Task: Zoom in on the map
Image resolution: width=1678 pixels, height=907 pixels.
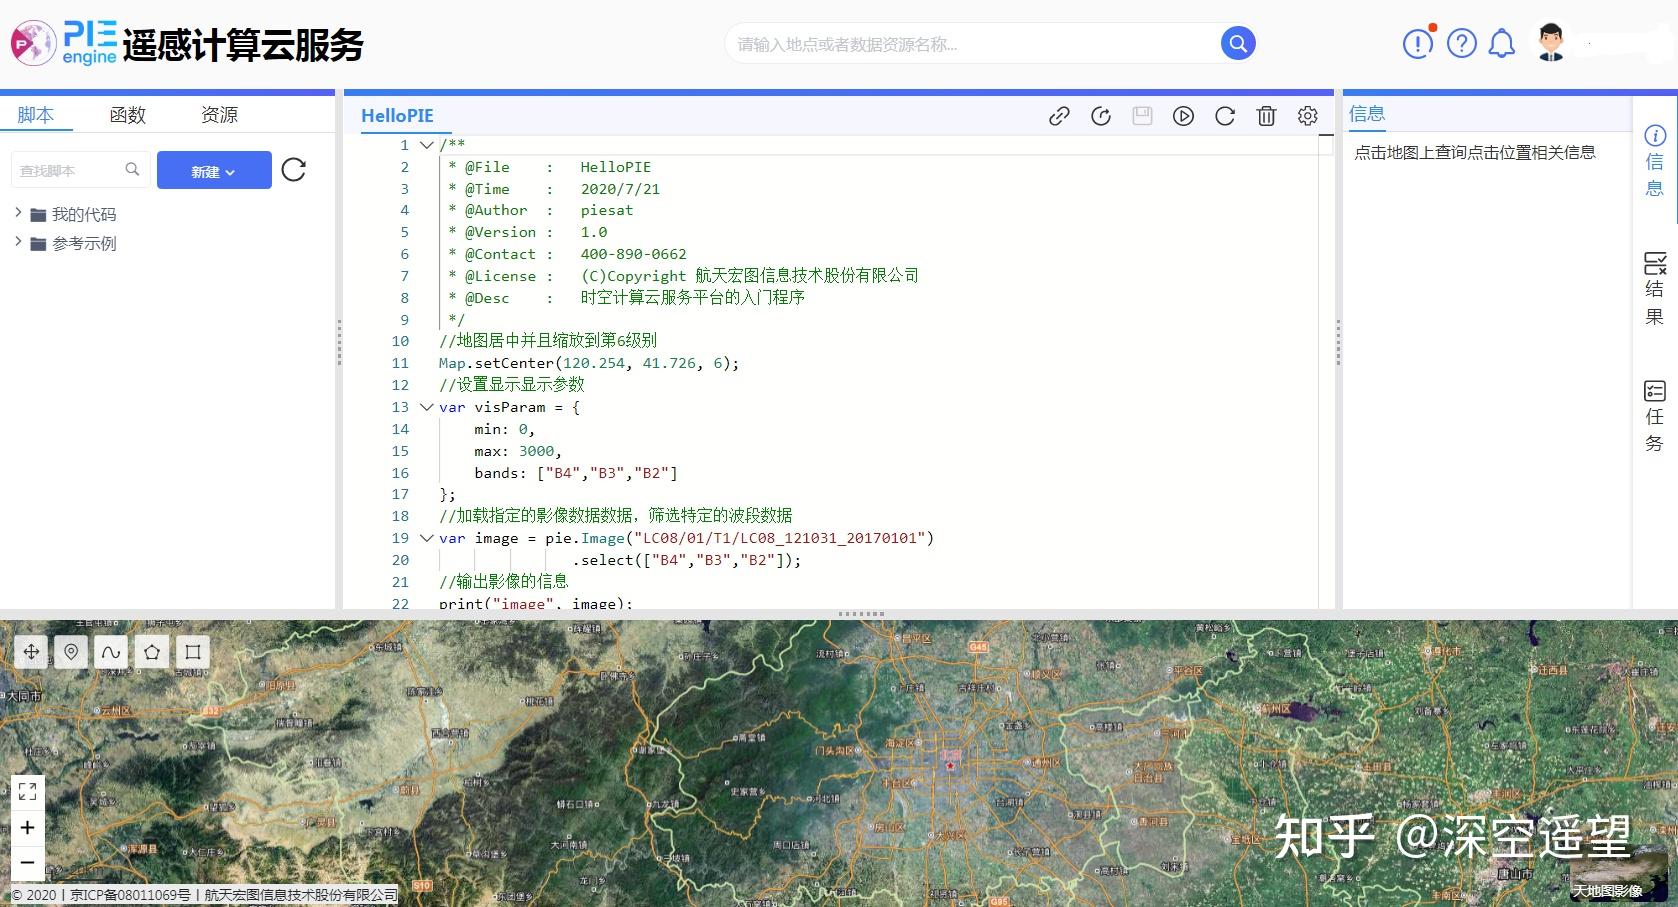Action: (27, 827)
